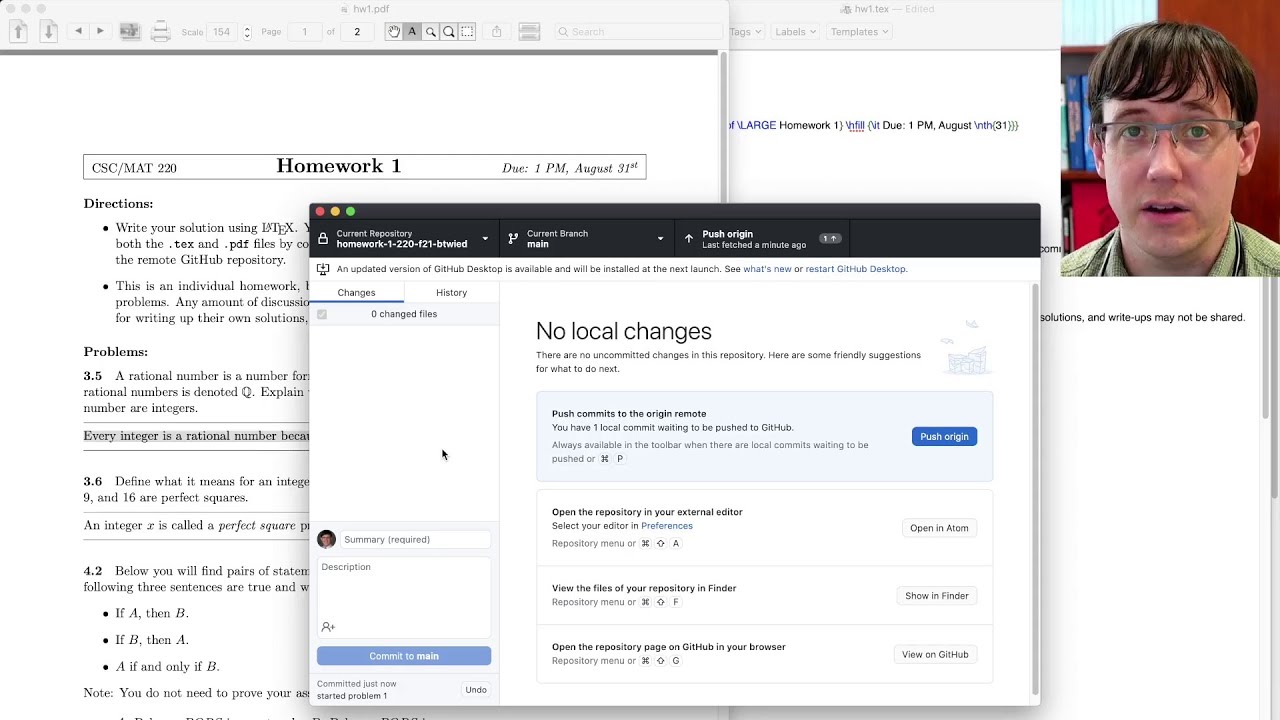Click the "Homework 1" title in the PDF
The width and height of the screenshot is (1280, 720).
(x=339, y=166)
